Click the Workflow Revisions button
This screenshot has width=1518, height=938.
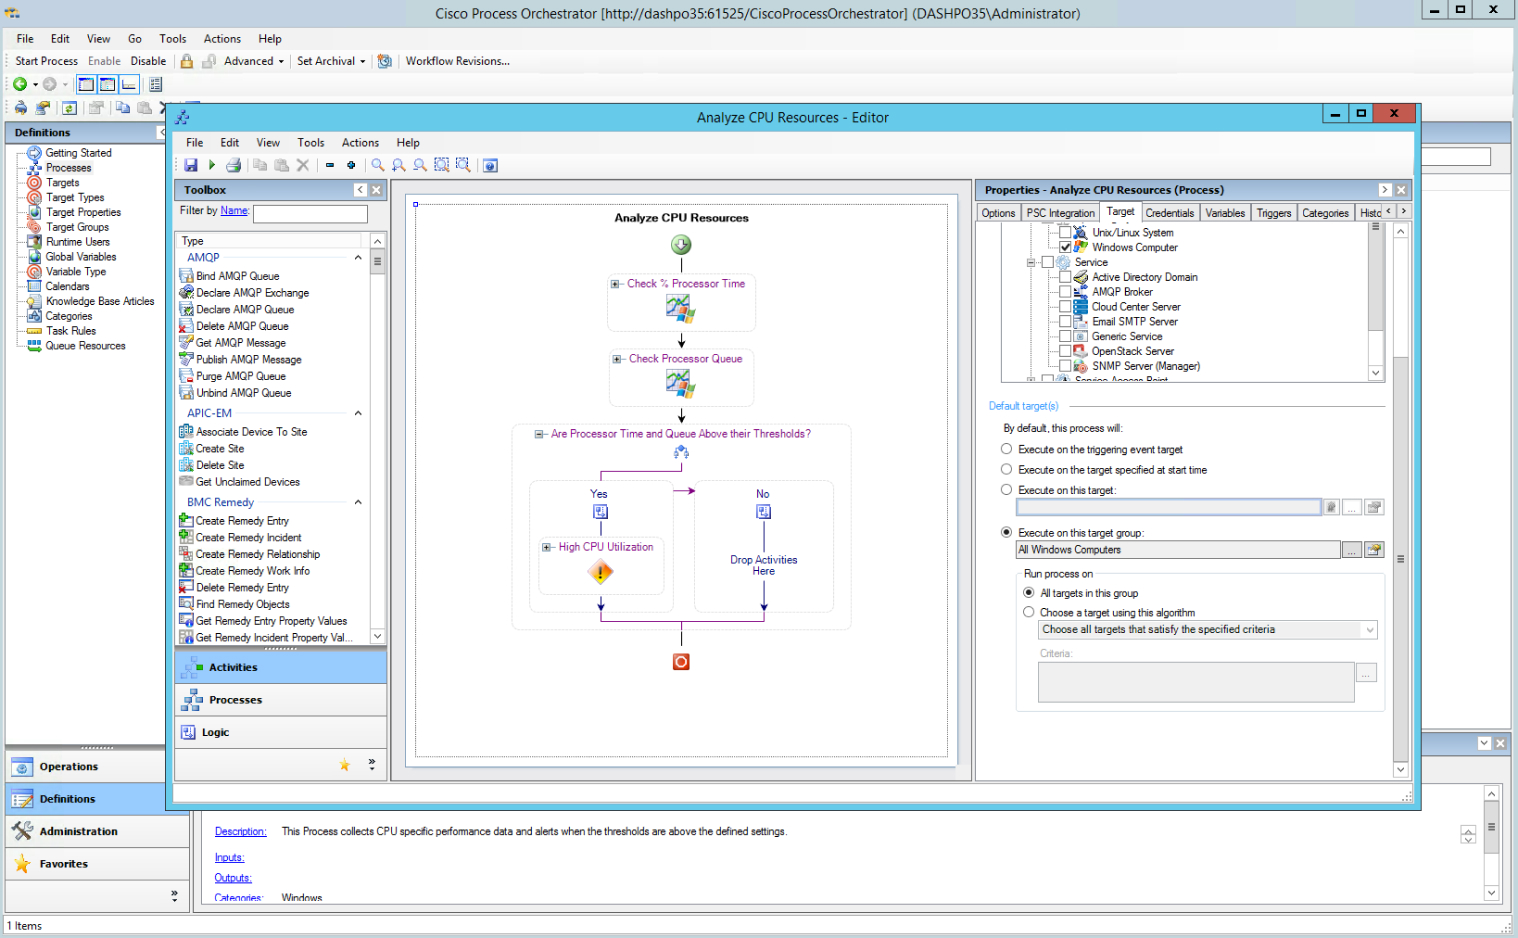[457, 61]
